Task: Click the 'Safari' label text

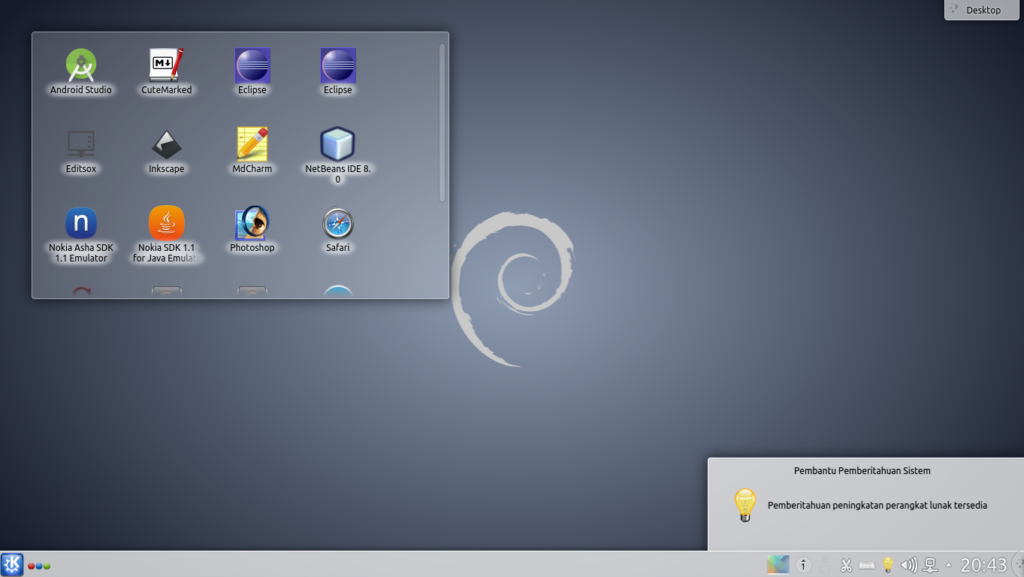Action: (338, 247)
